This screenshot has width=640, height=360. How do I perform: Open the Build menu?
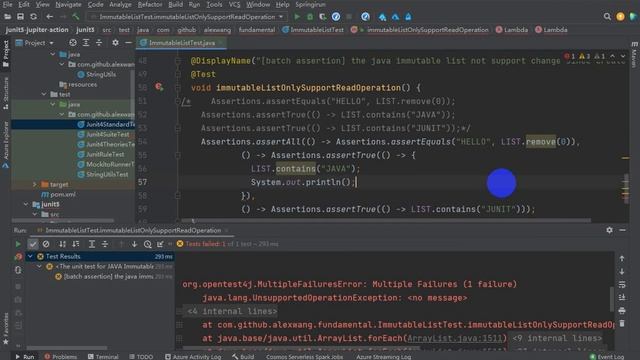coord(176,4)
